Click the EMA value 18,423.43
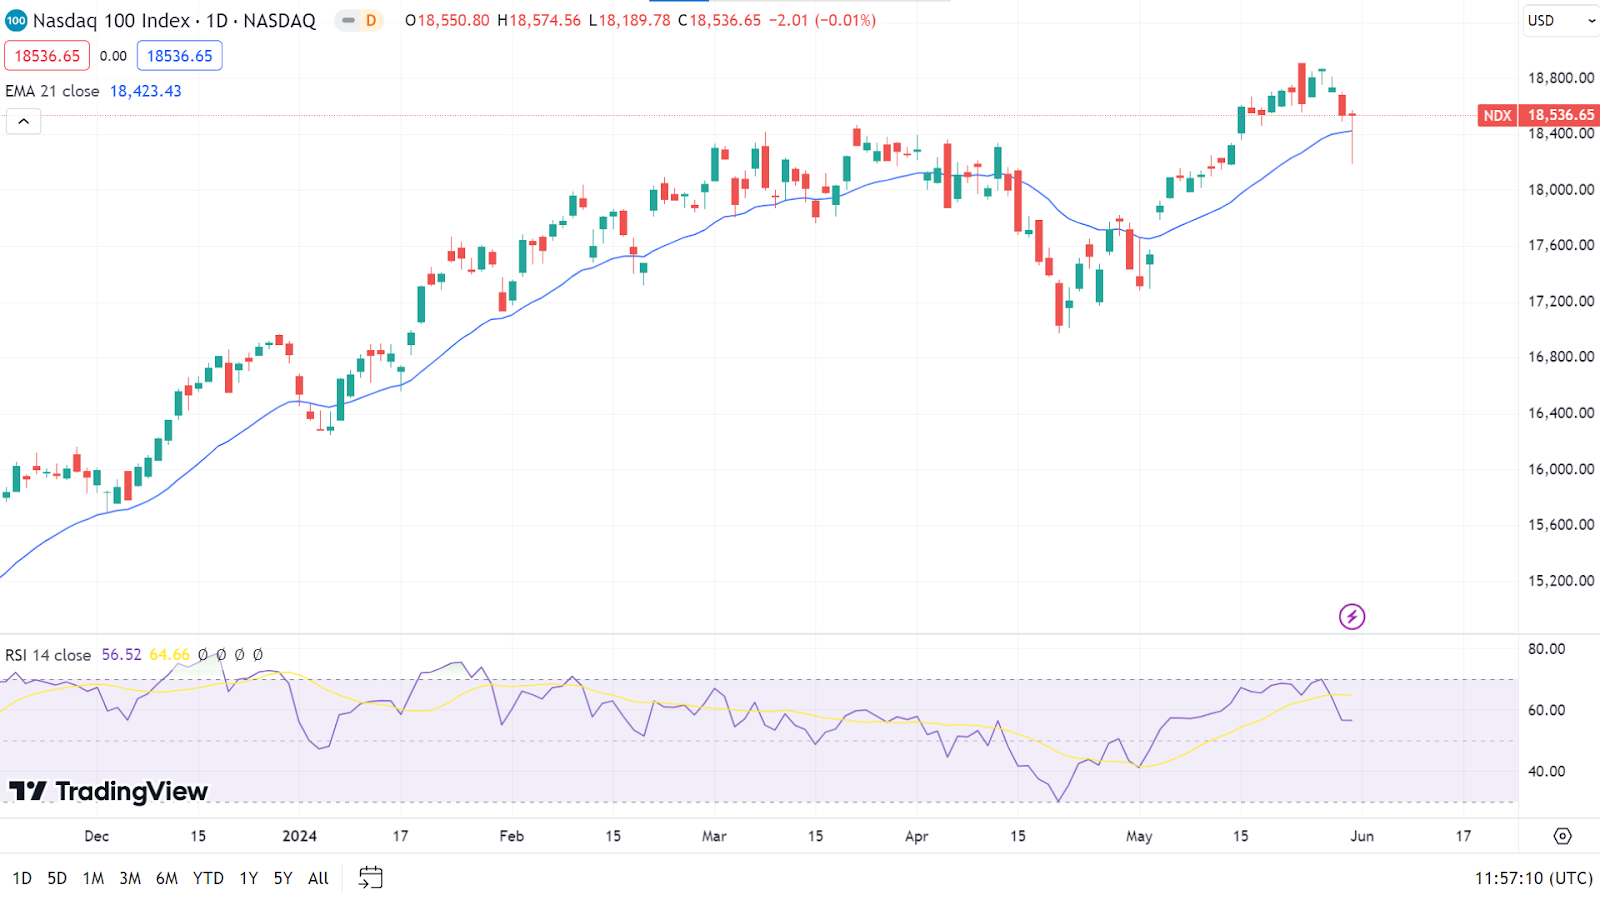 146,91
